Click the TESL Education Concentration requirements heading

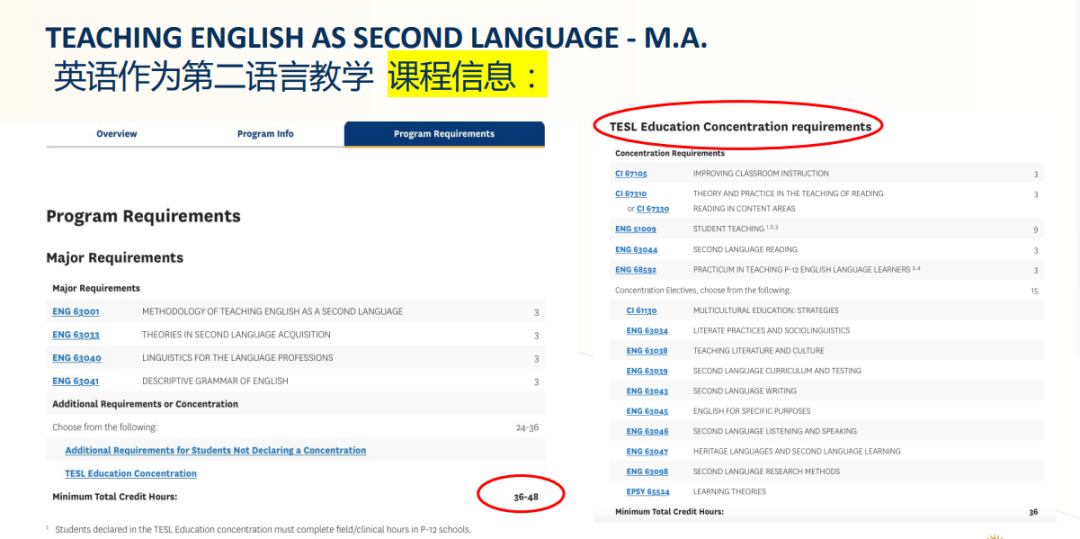(740, 127)
